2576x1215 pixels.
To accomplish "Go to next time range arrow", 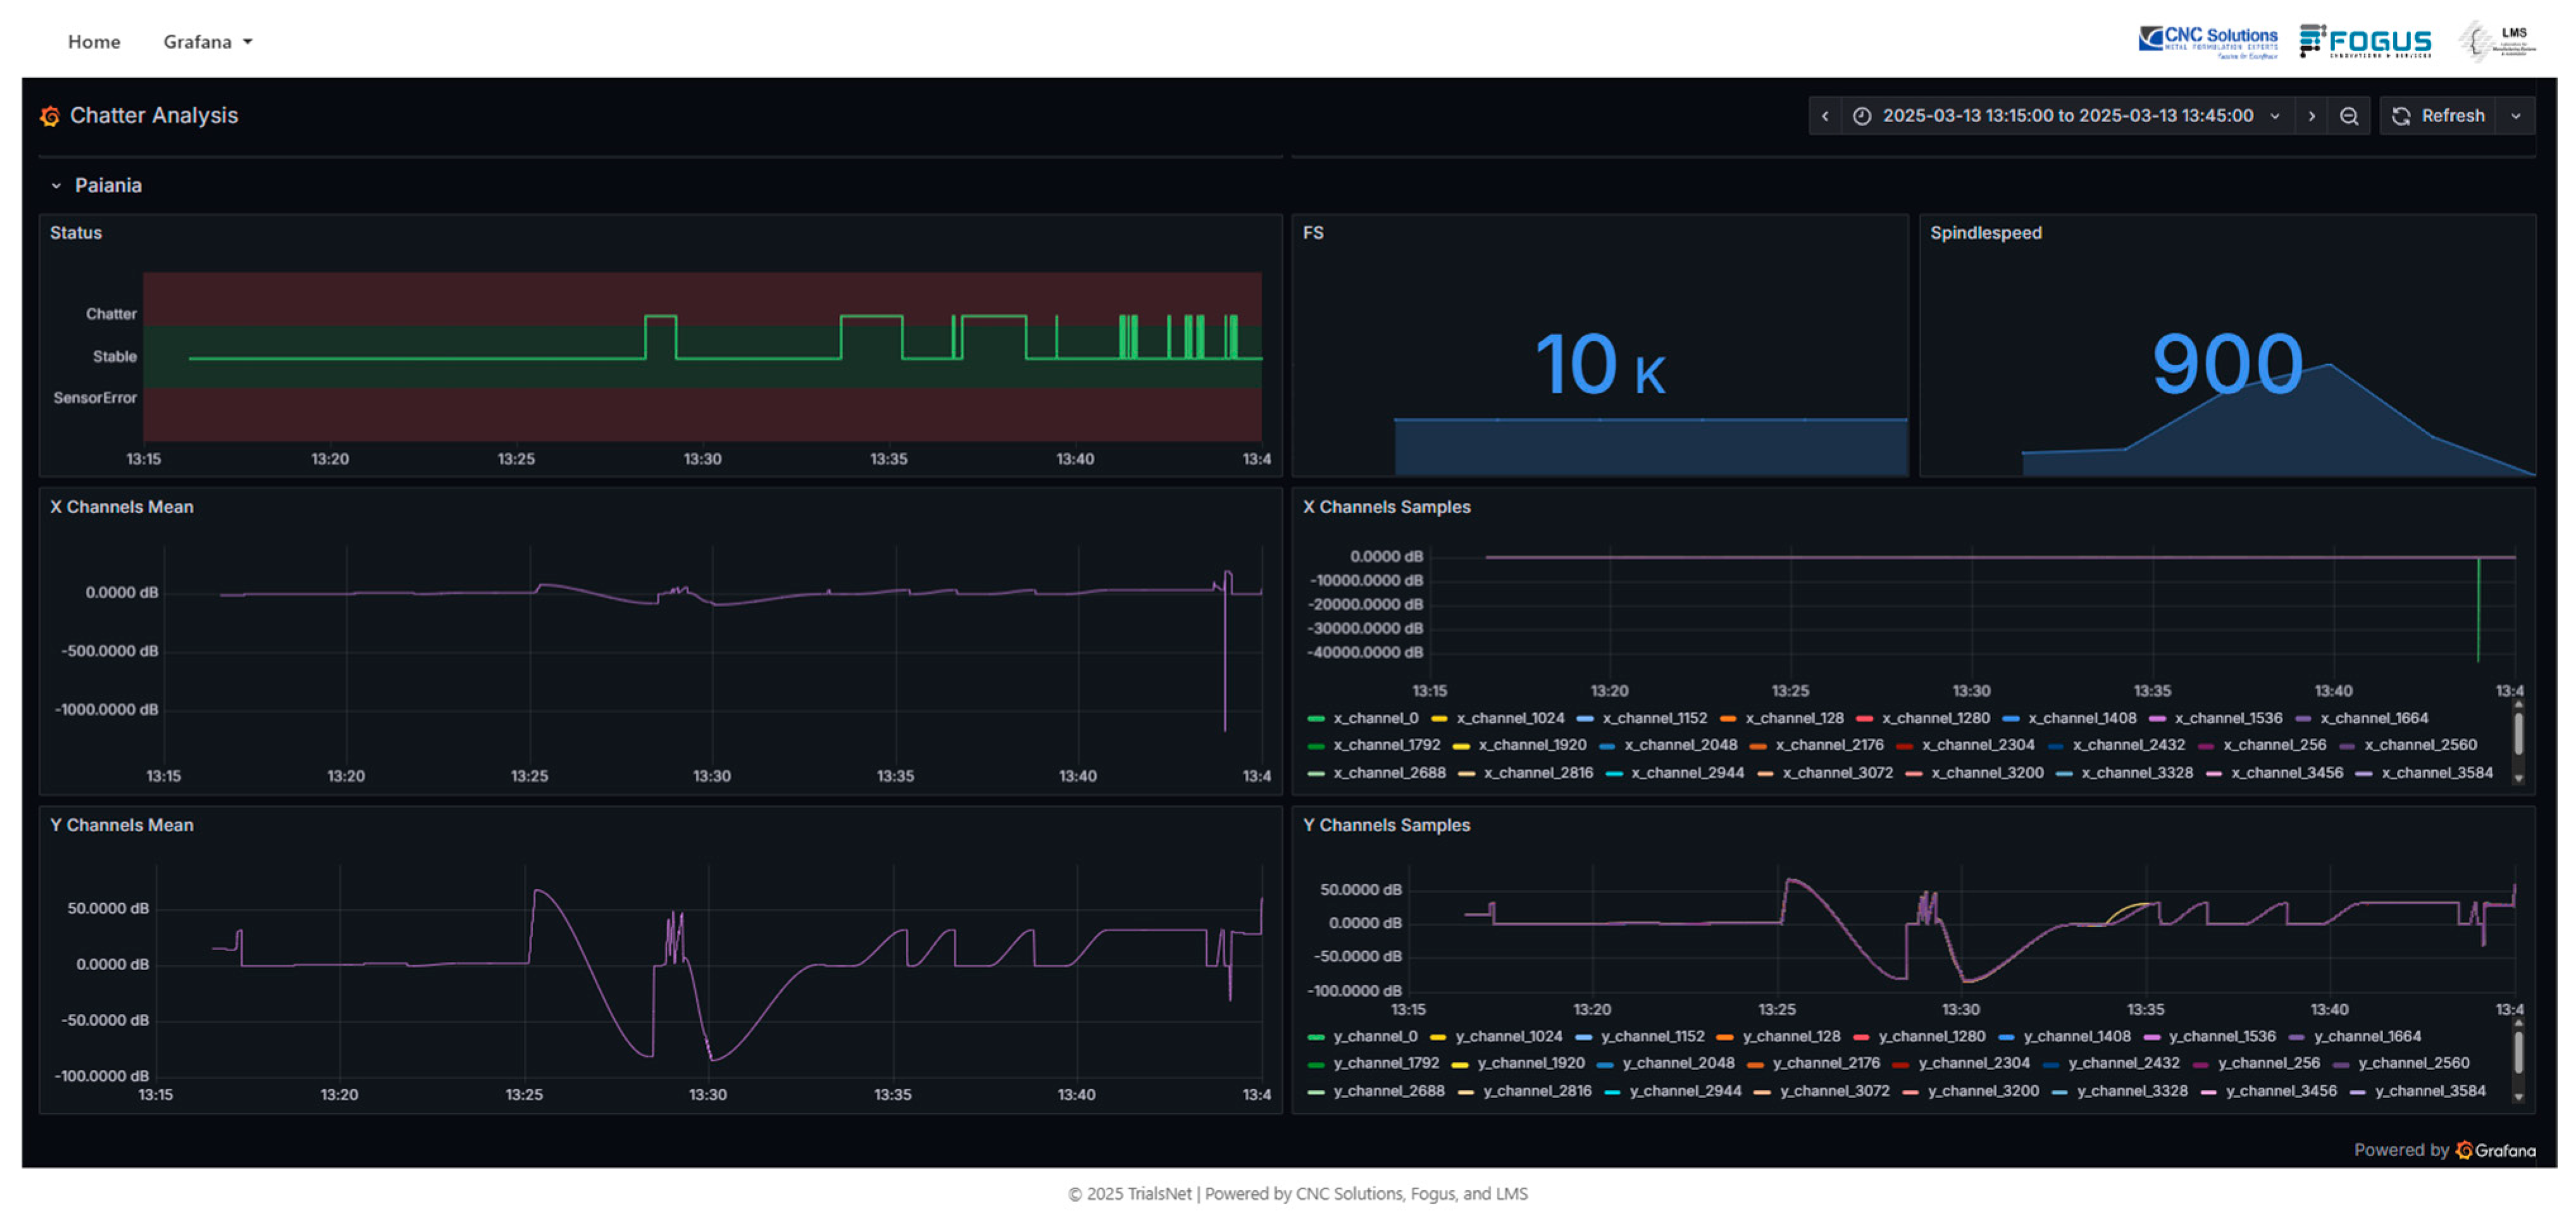I will coord(2311,116).
